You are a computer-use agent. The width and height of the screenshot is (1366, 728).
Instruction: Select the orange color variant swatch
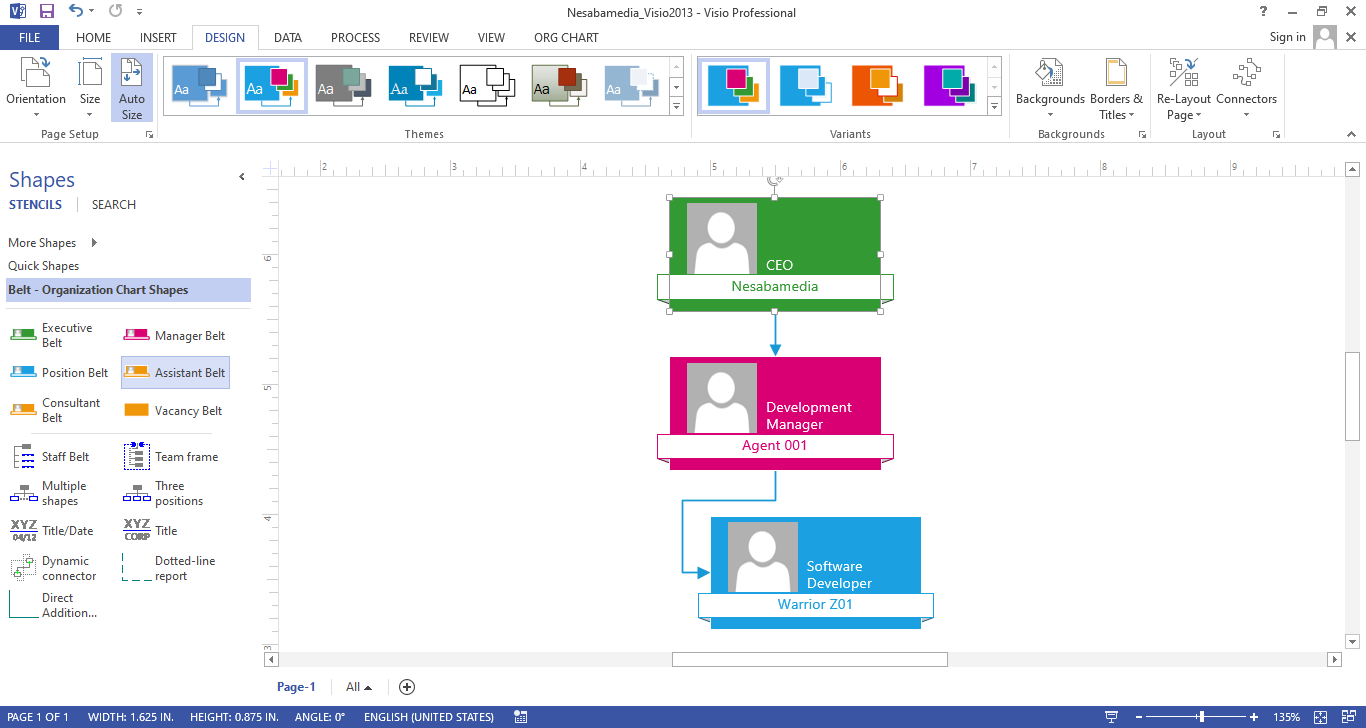pyautogui.click(x=877, y=85)
